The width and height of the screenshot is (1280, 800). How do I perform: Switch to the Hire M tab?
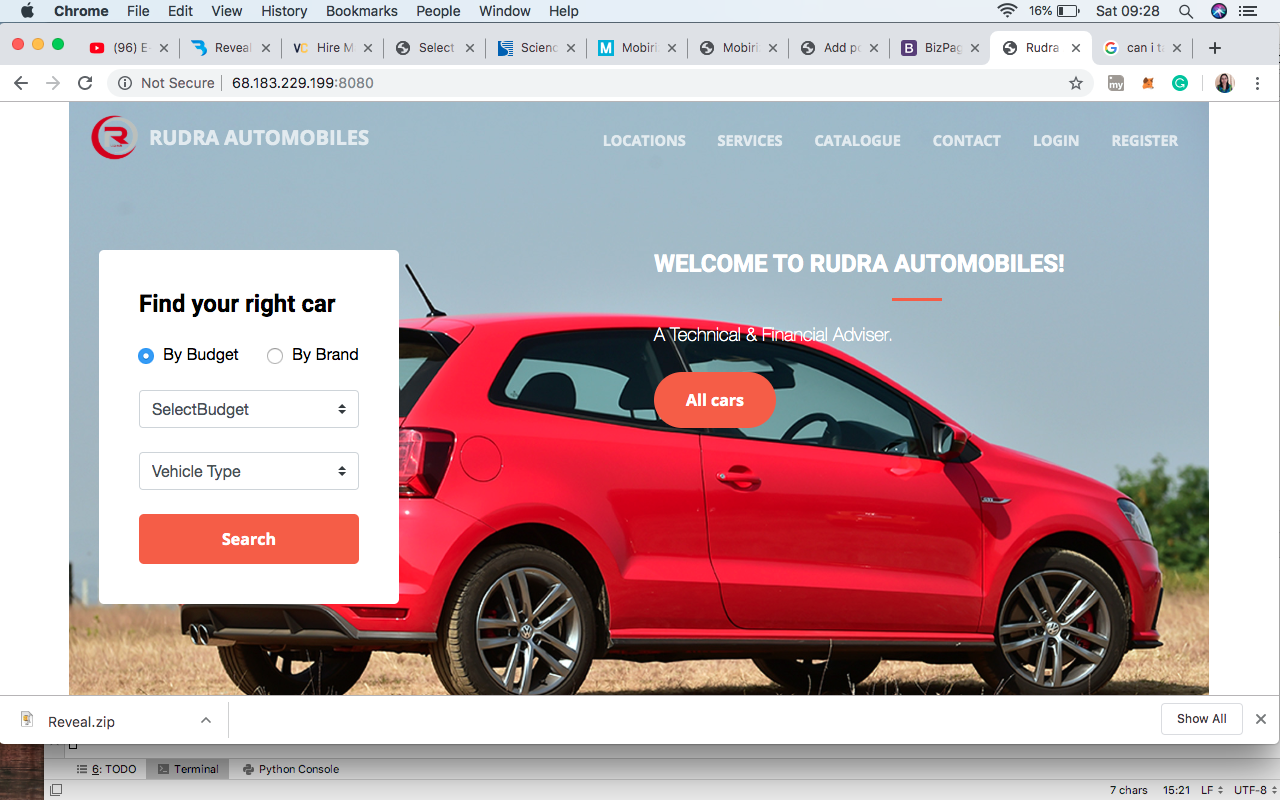point(332,48)
